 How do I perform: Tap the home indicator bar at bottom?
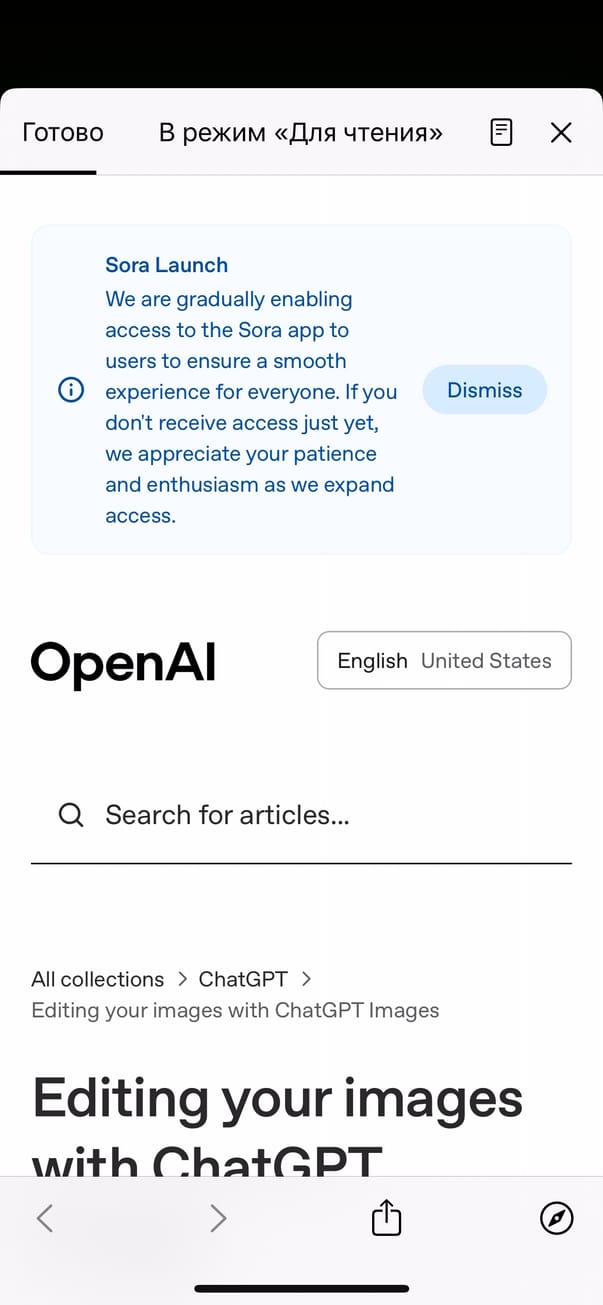click(x=301, y=1289)
